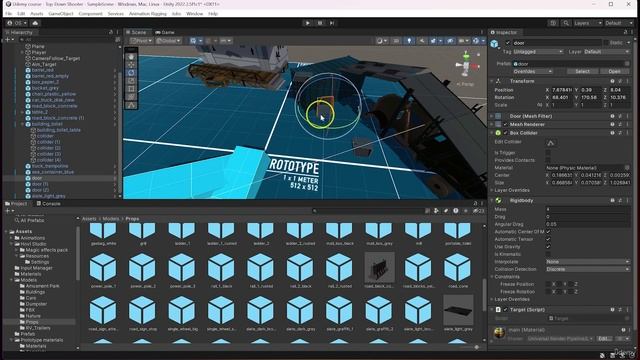640x360 pixels.
Task: Select the slate_light_grey asset thumbnail
Action: coord(458,310)
